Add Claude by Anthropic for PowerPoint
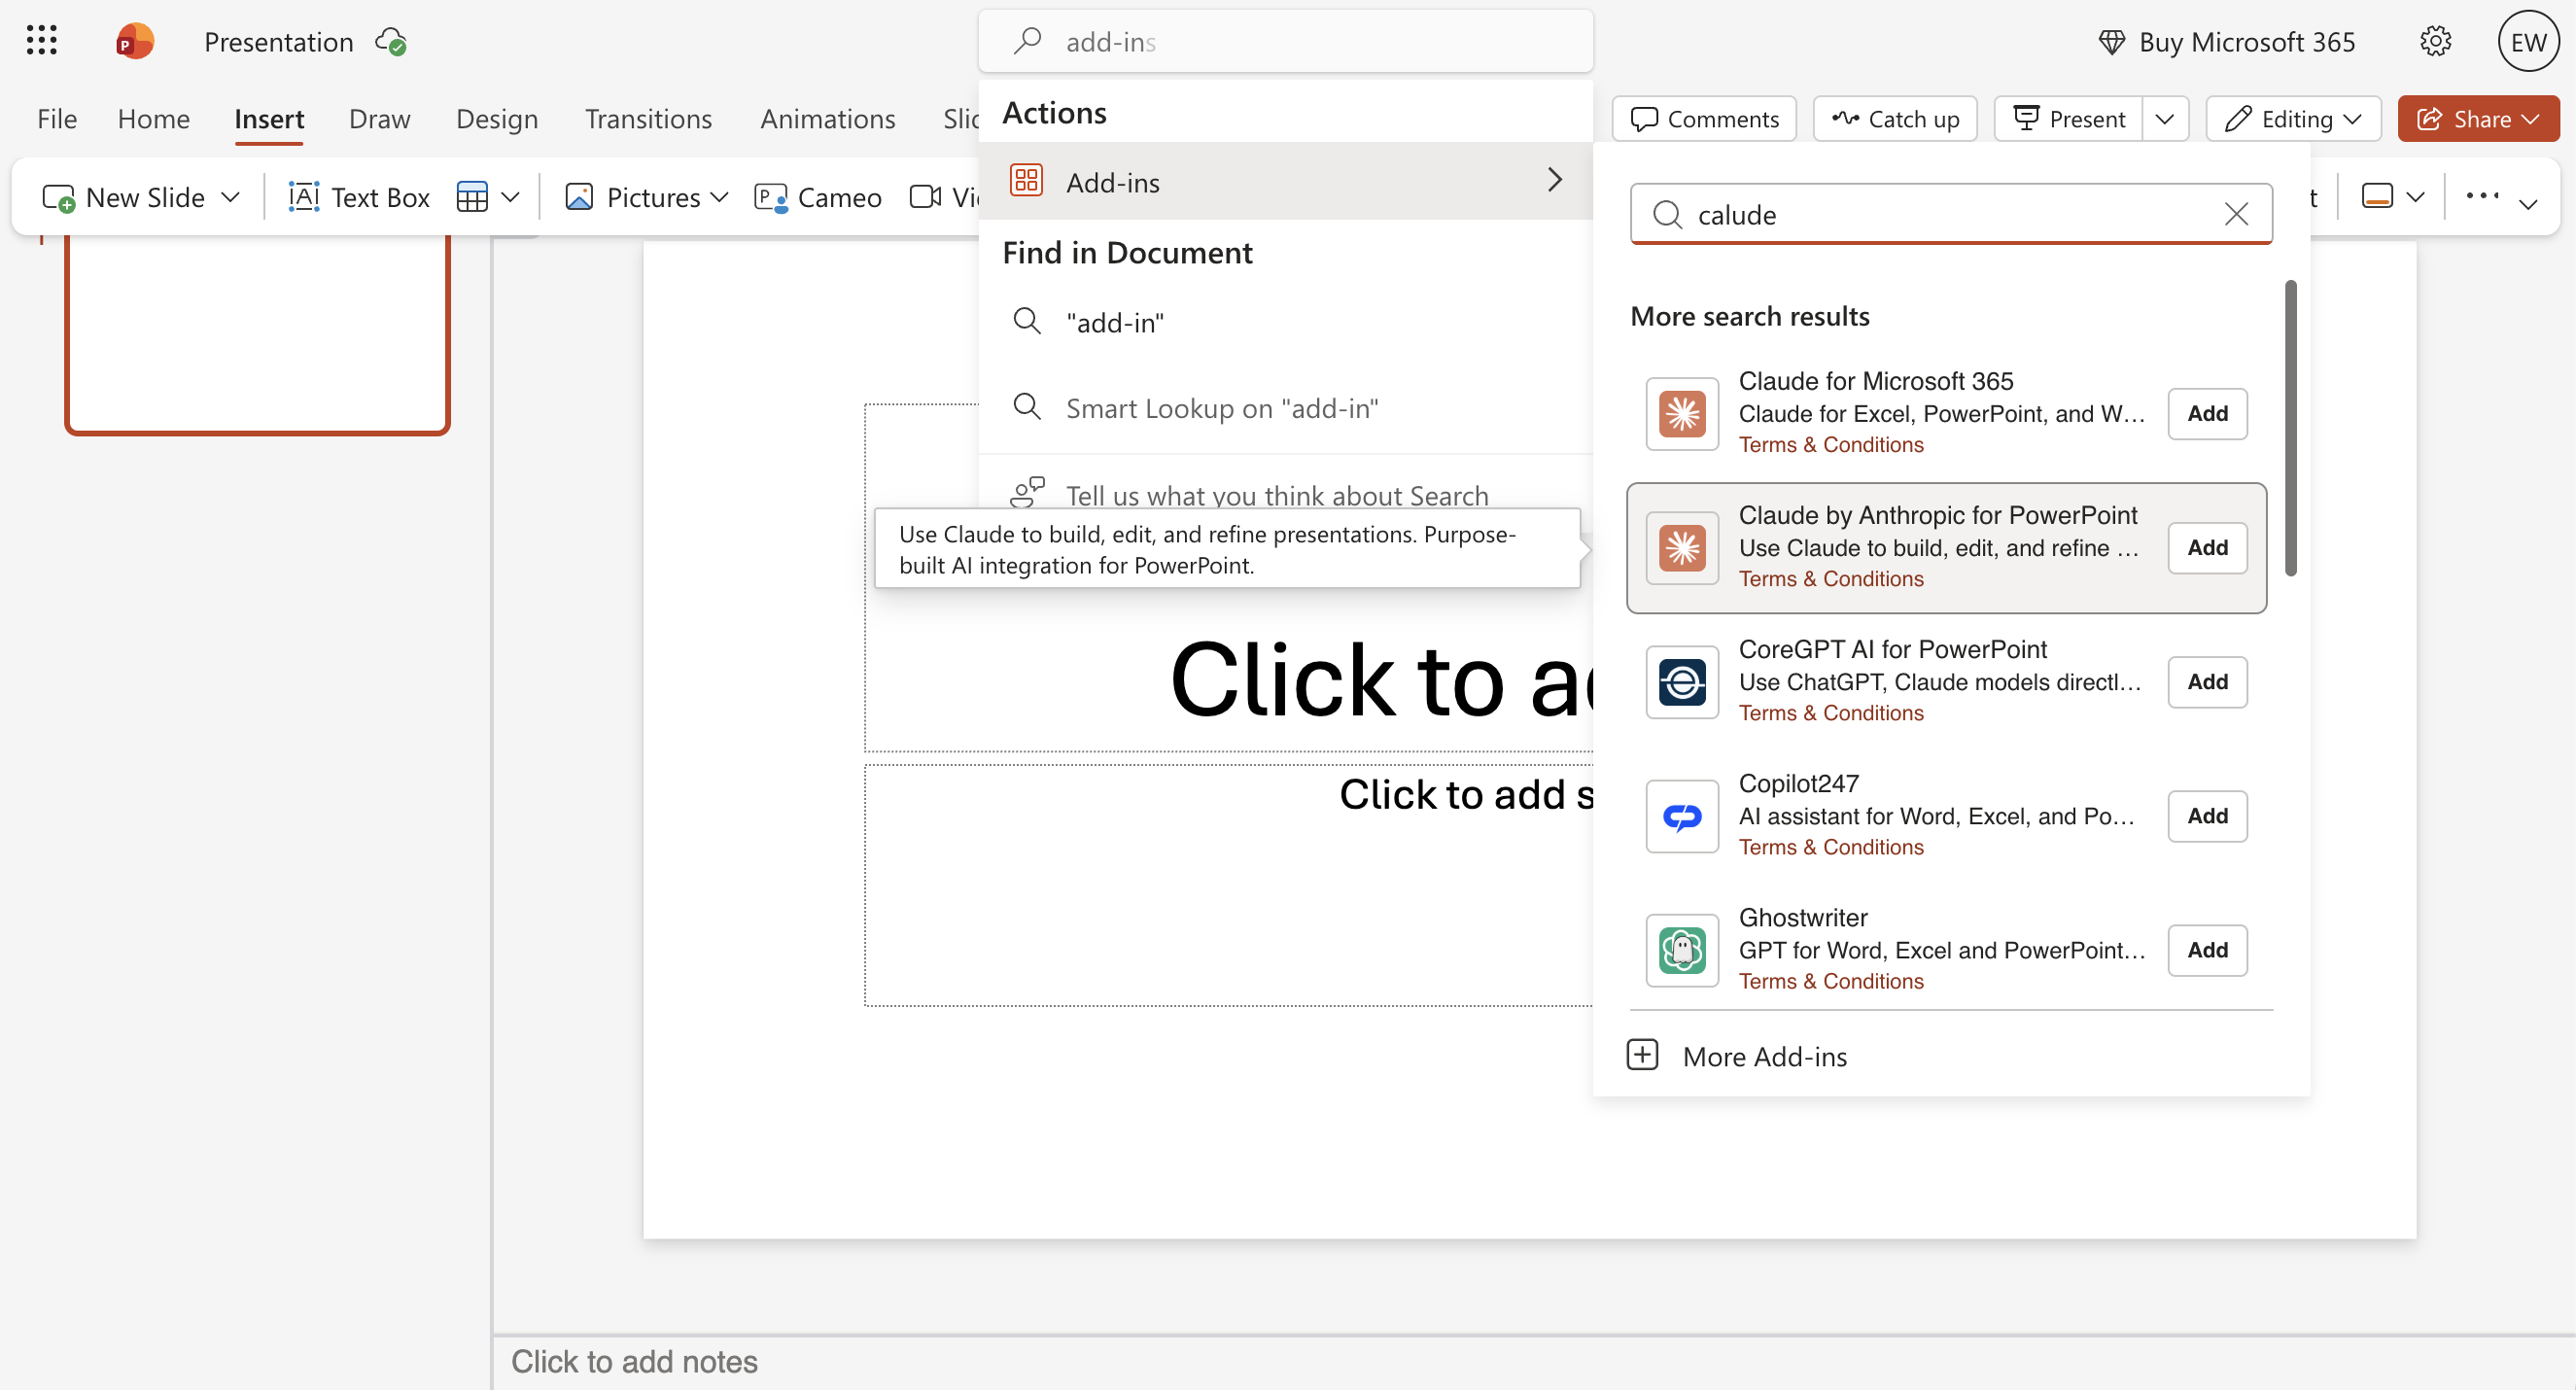 pyautogui.click(x=2207, y=547)
